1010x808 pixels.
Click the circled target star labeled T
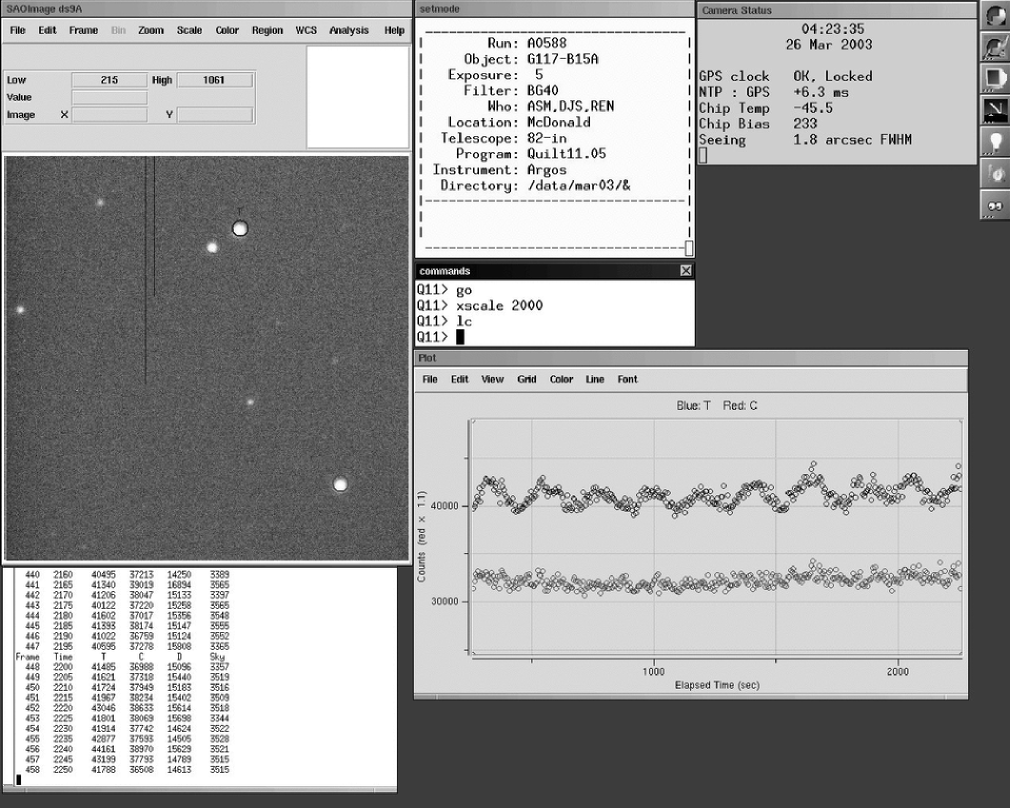[240, 229]
